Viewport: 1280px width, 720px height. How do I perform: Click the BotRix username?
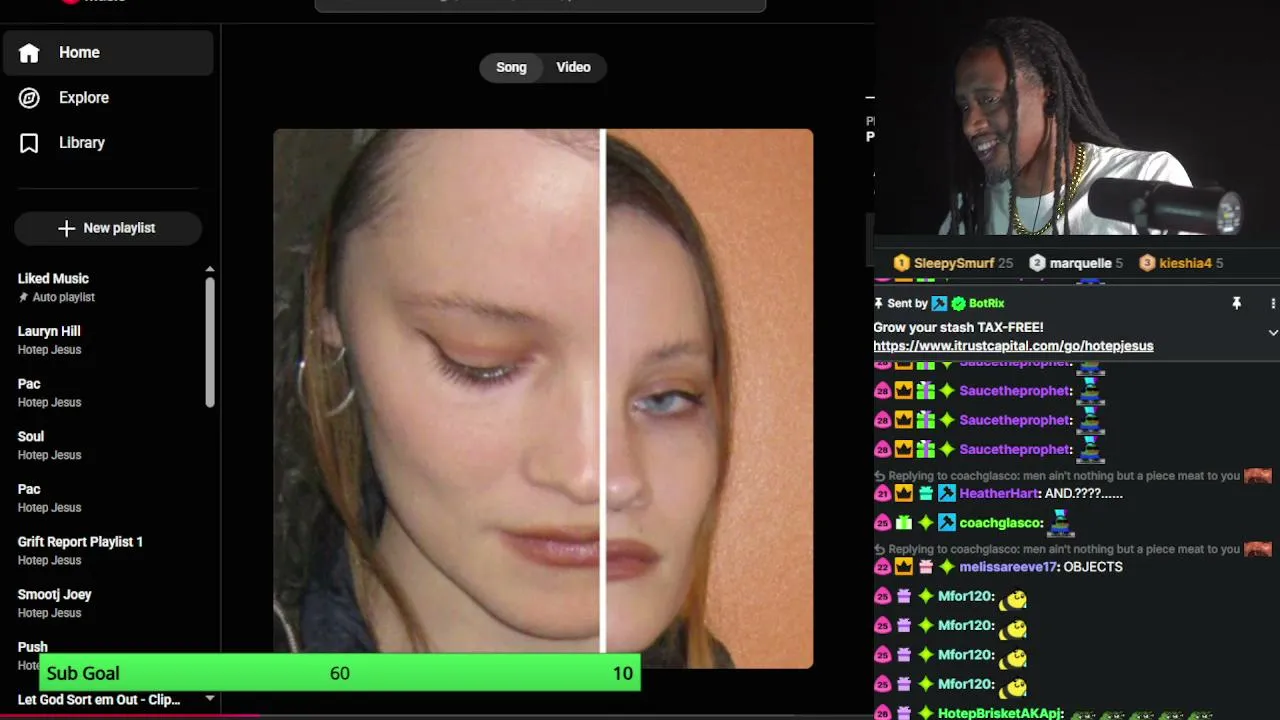pos(986,303)
